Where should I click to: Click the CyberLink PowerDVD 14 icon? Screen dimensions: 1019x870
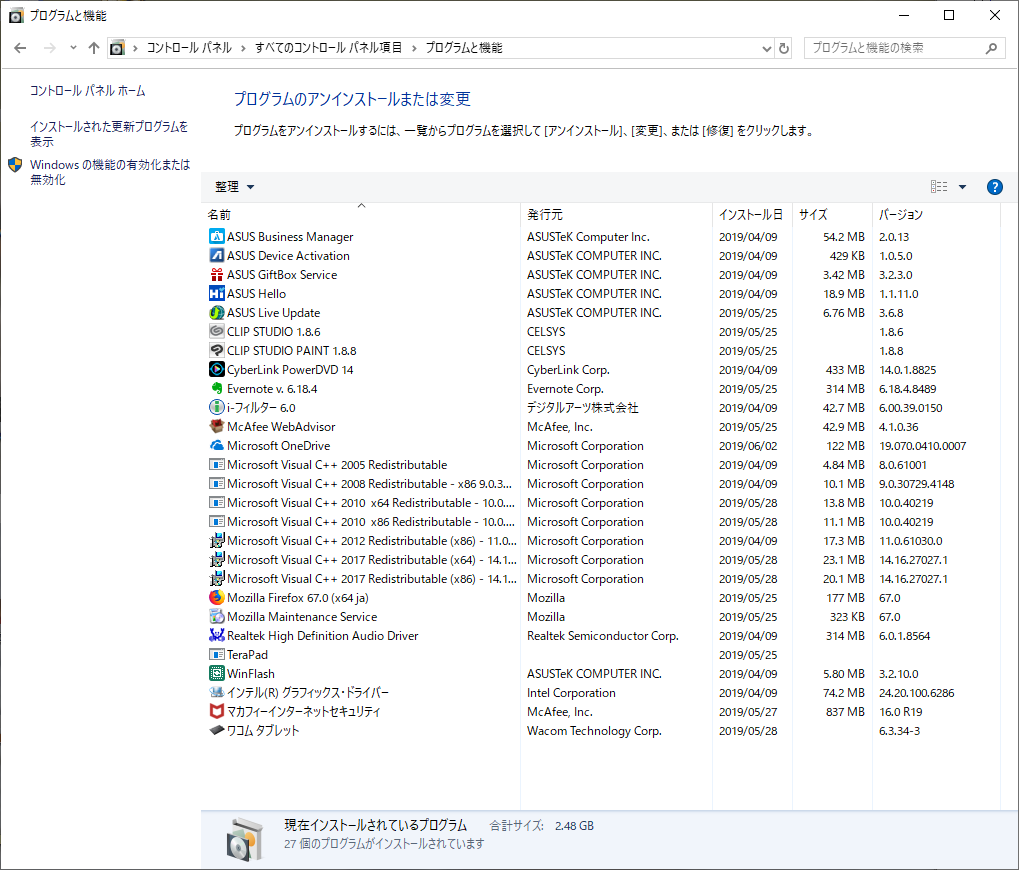pos(217,370)
